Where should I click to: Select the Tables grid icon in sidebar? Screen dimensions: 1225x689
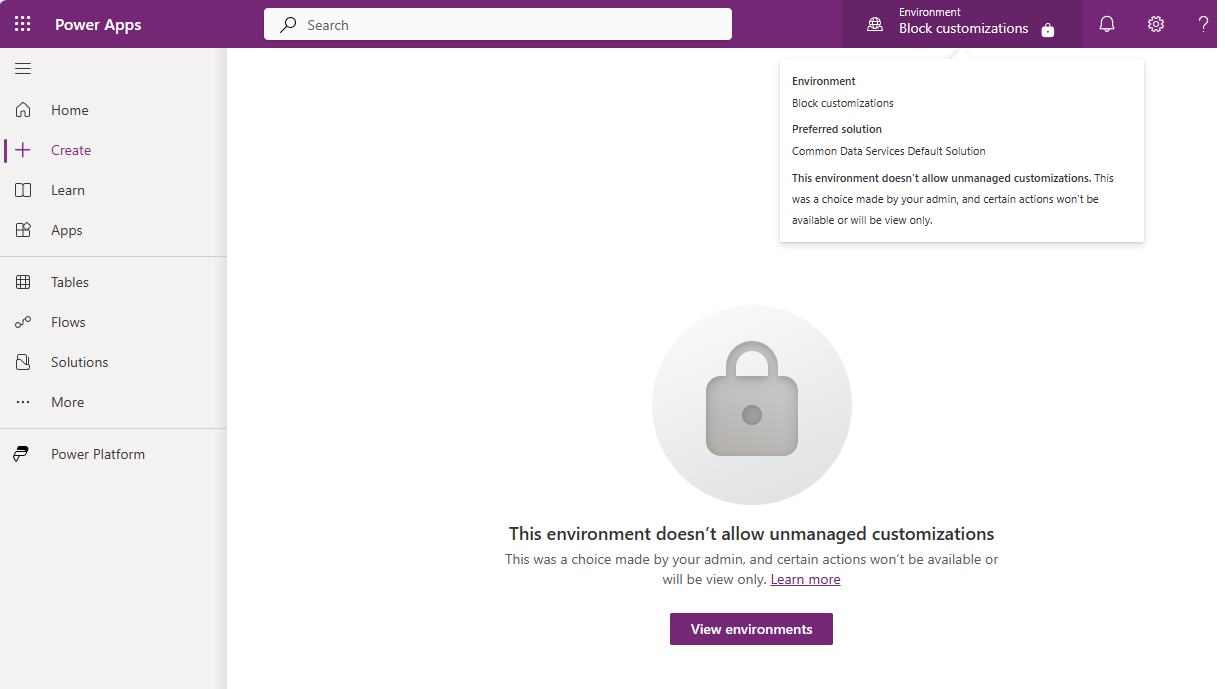pos(23,281)
